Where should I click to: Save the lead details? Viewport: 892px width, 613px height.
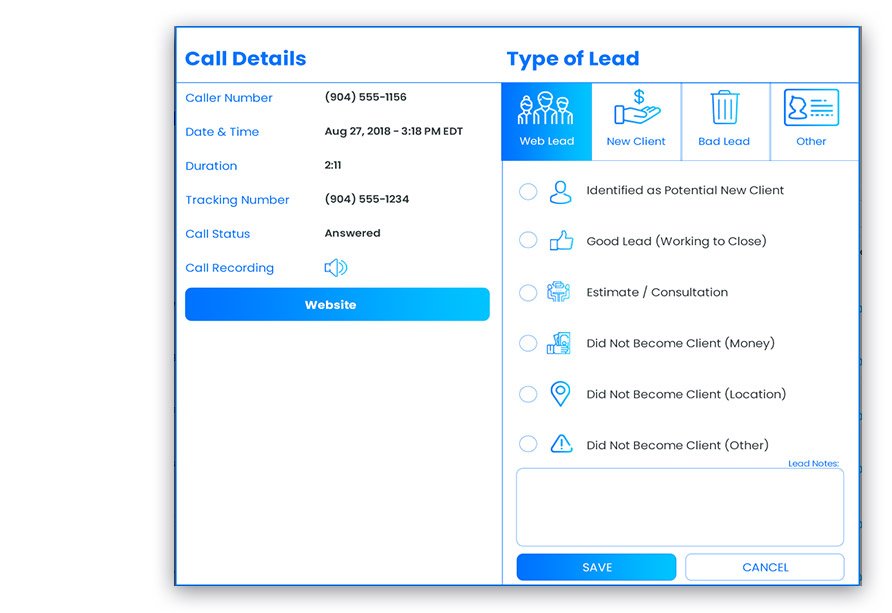click(x=596, y=566)
